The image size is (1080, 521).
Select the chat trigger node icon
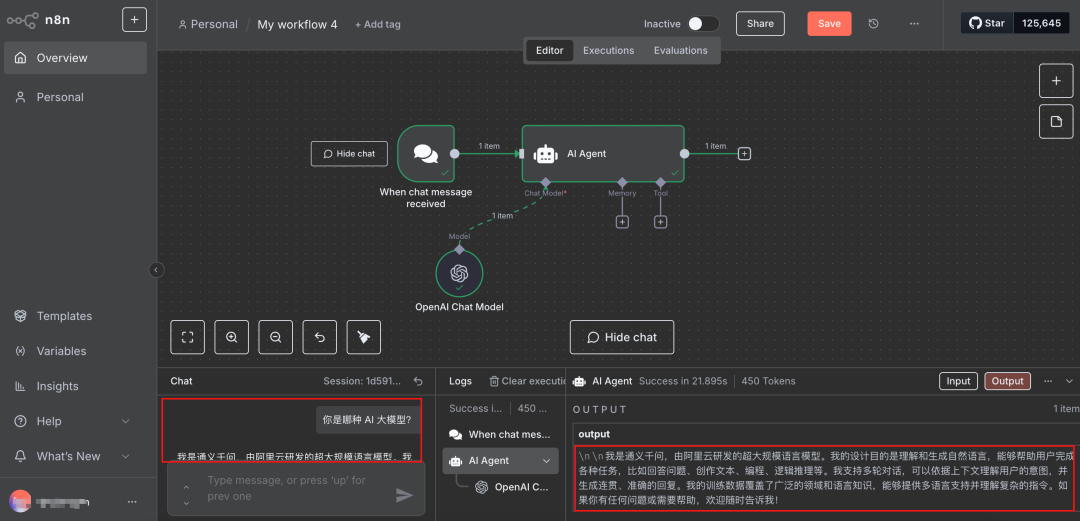[x=426, y=153]
